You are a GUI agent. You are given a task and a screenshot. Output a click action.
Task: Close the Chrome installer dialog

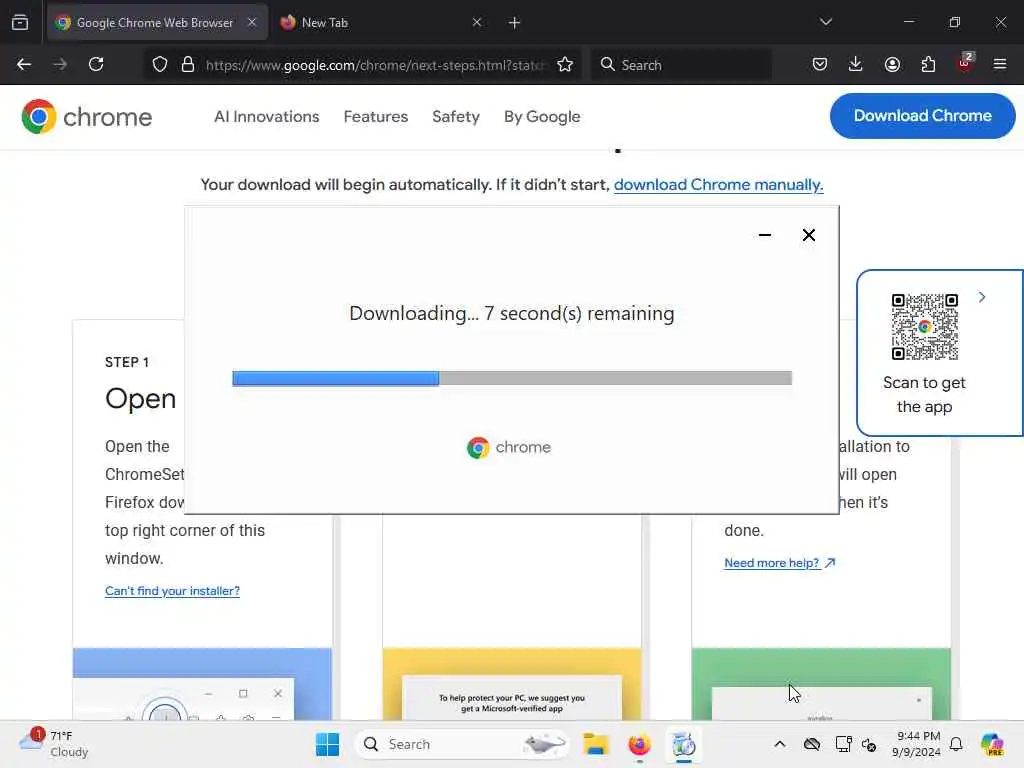(808, 235)
